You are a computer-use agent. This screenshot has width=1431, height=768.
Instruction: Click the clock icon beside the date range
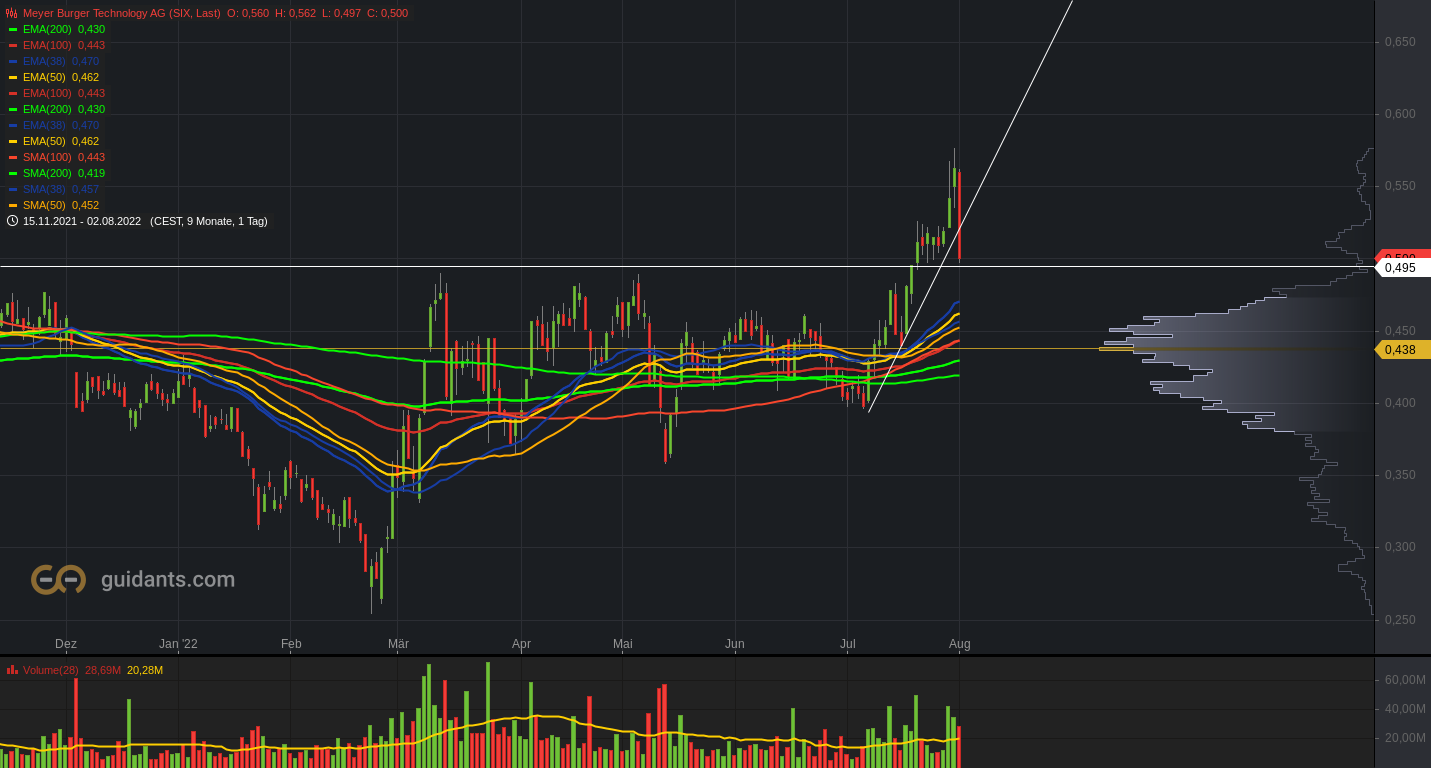[x=12, y=221]
